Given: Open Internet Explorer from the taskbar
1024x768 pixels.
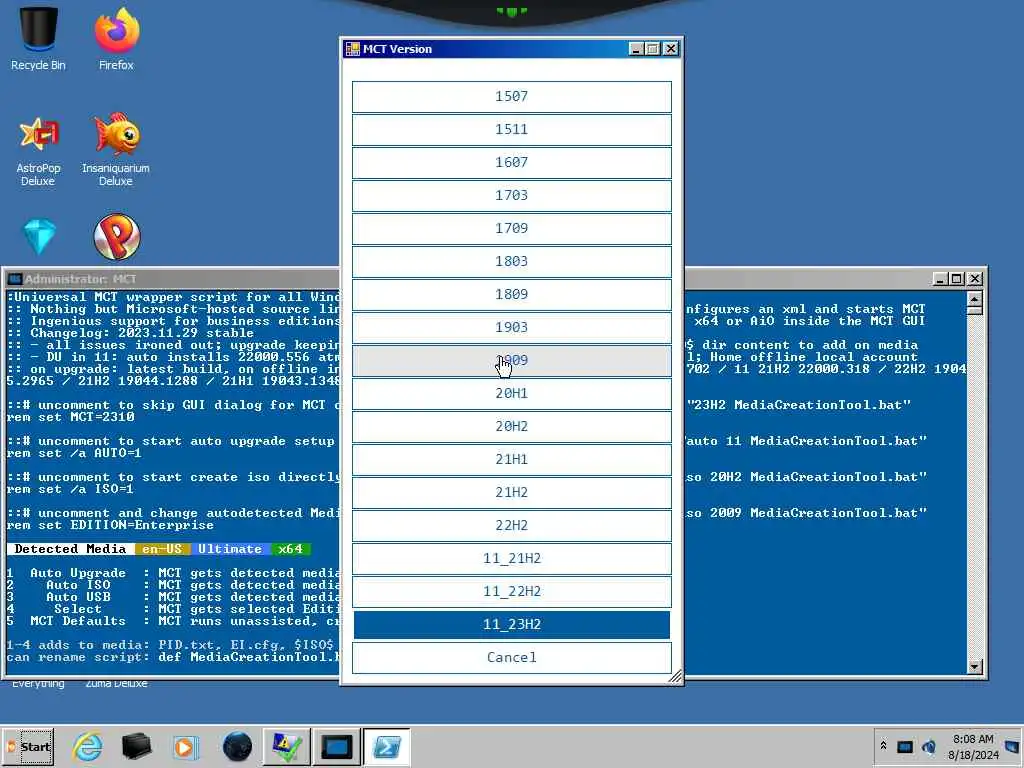Looking at the screenshot, I should [x=88, y=746].
